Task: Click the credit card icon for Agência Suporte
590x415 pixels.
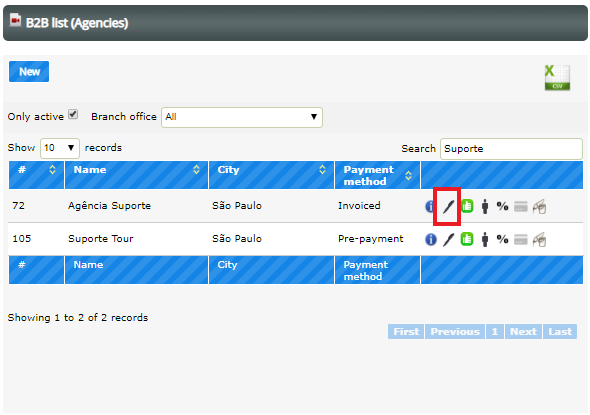Action: (x=521, y=207)
